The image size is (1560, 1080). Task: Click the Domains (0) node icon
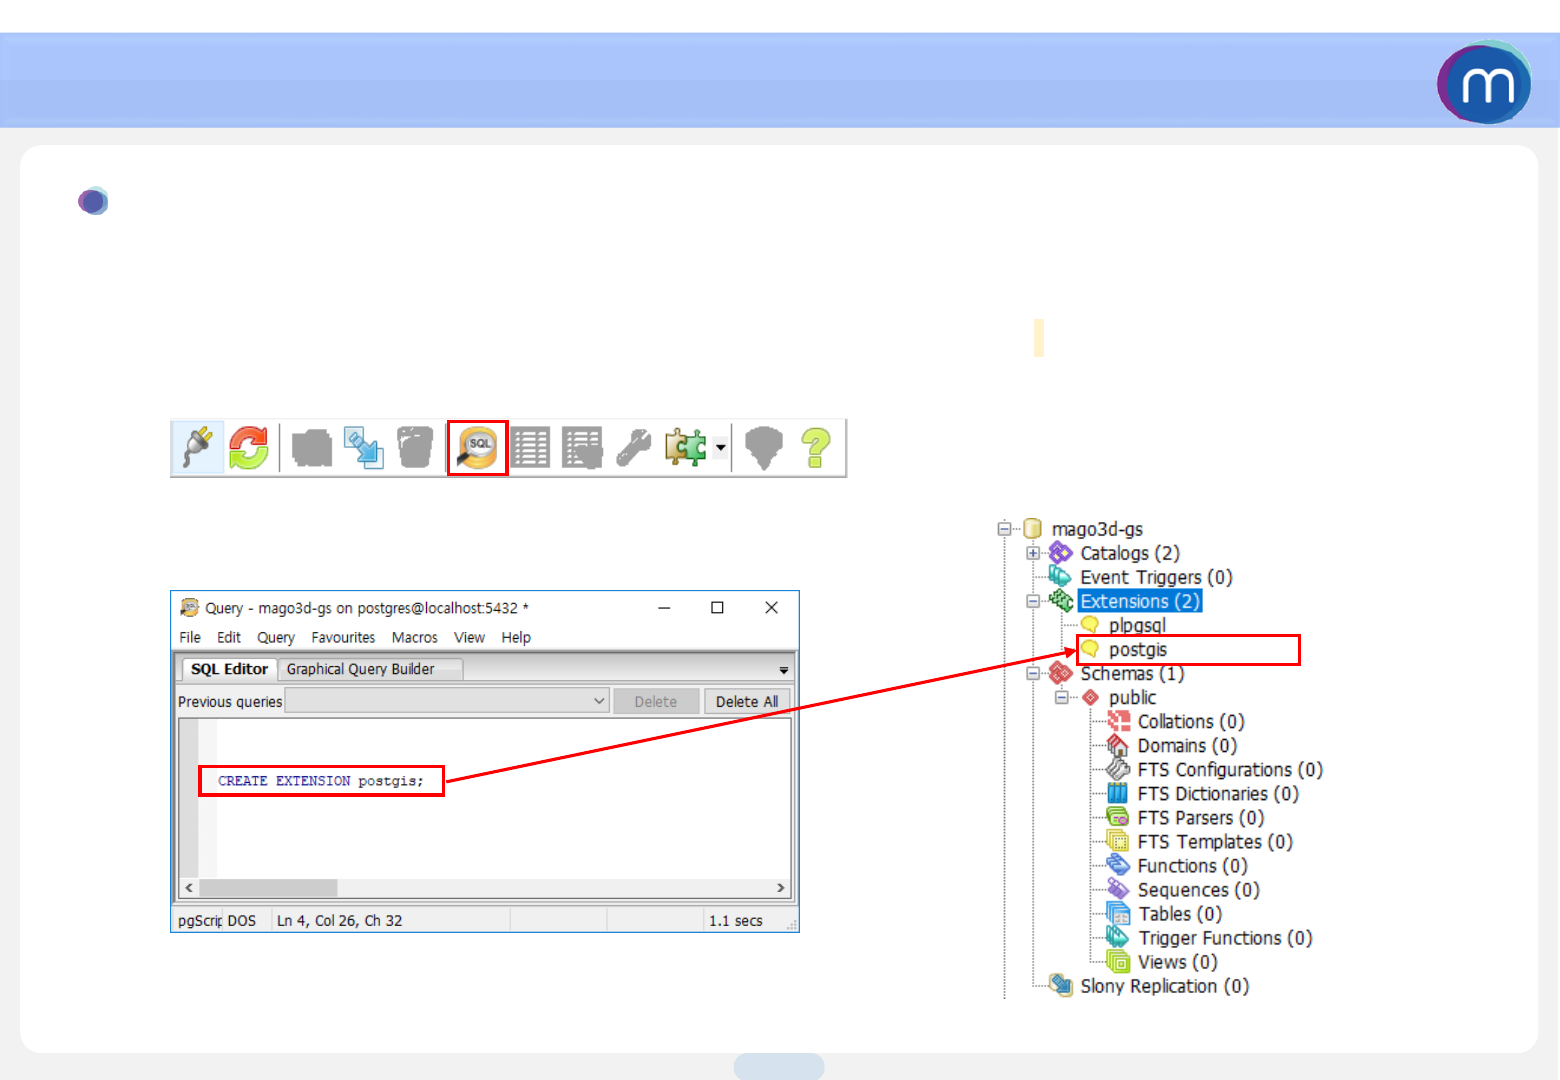tap(1118, 745)
